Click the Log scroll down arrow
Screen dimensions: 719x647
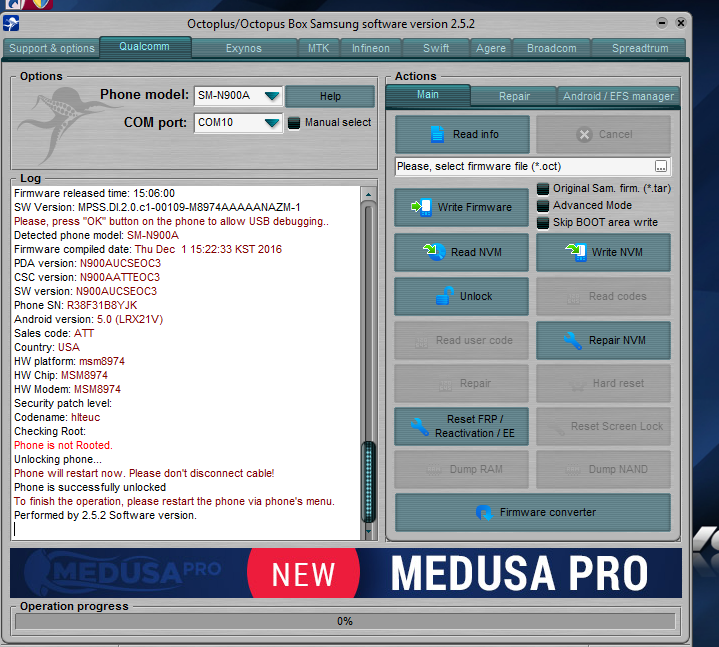(368, 531)
